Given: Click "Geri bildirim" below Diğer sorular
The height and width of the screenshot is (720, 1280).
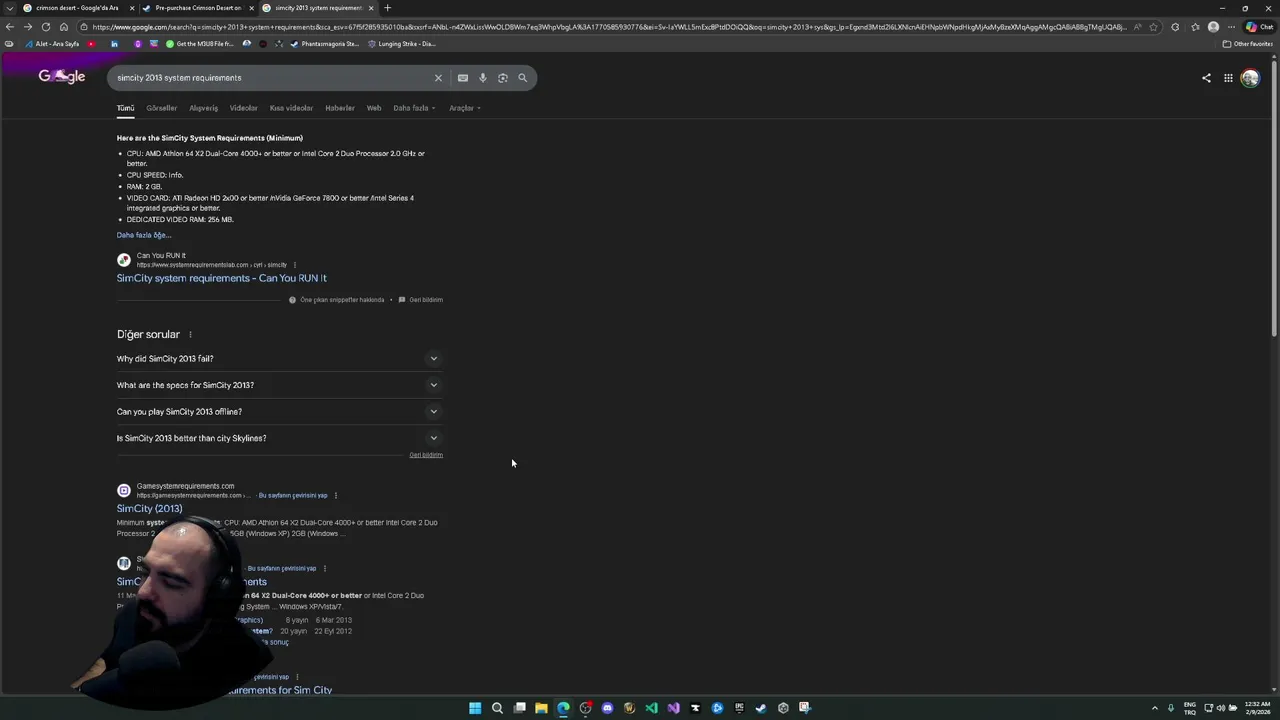Looking at the screenshot, I should click(x=426, y=455).
